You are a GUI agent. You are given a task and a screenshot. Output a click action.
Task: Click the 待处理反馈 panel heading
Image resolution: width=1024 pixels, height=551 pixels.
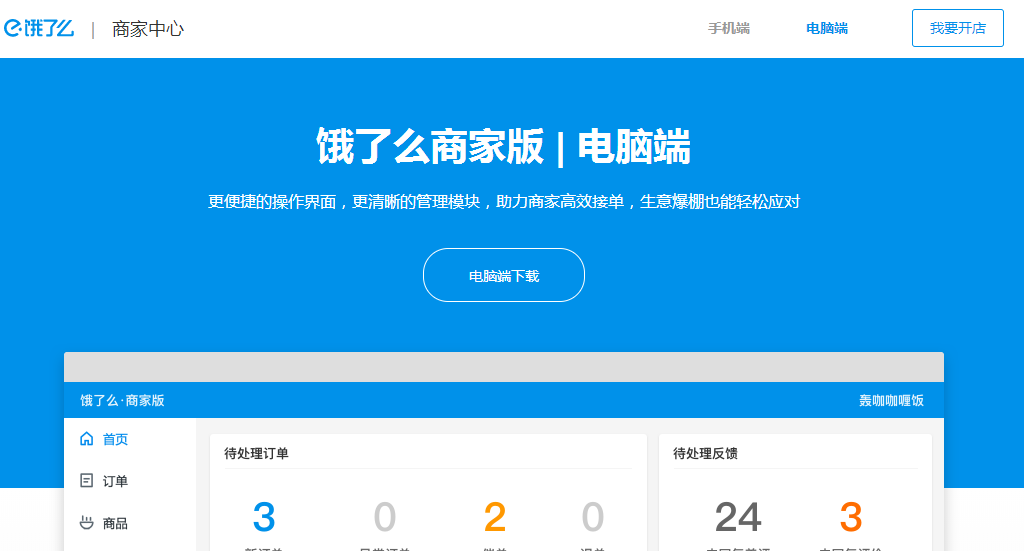705,453
